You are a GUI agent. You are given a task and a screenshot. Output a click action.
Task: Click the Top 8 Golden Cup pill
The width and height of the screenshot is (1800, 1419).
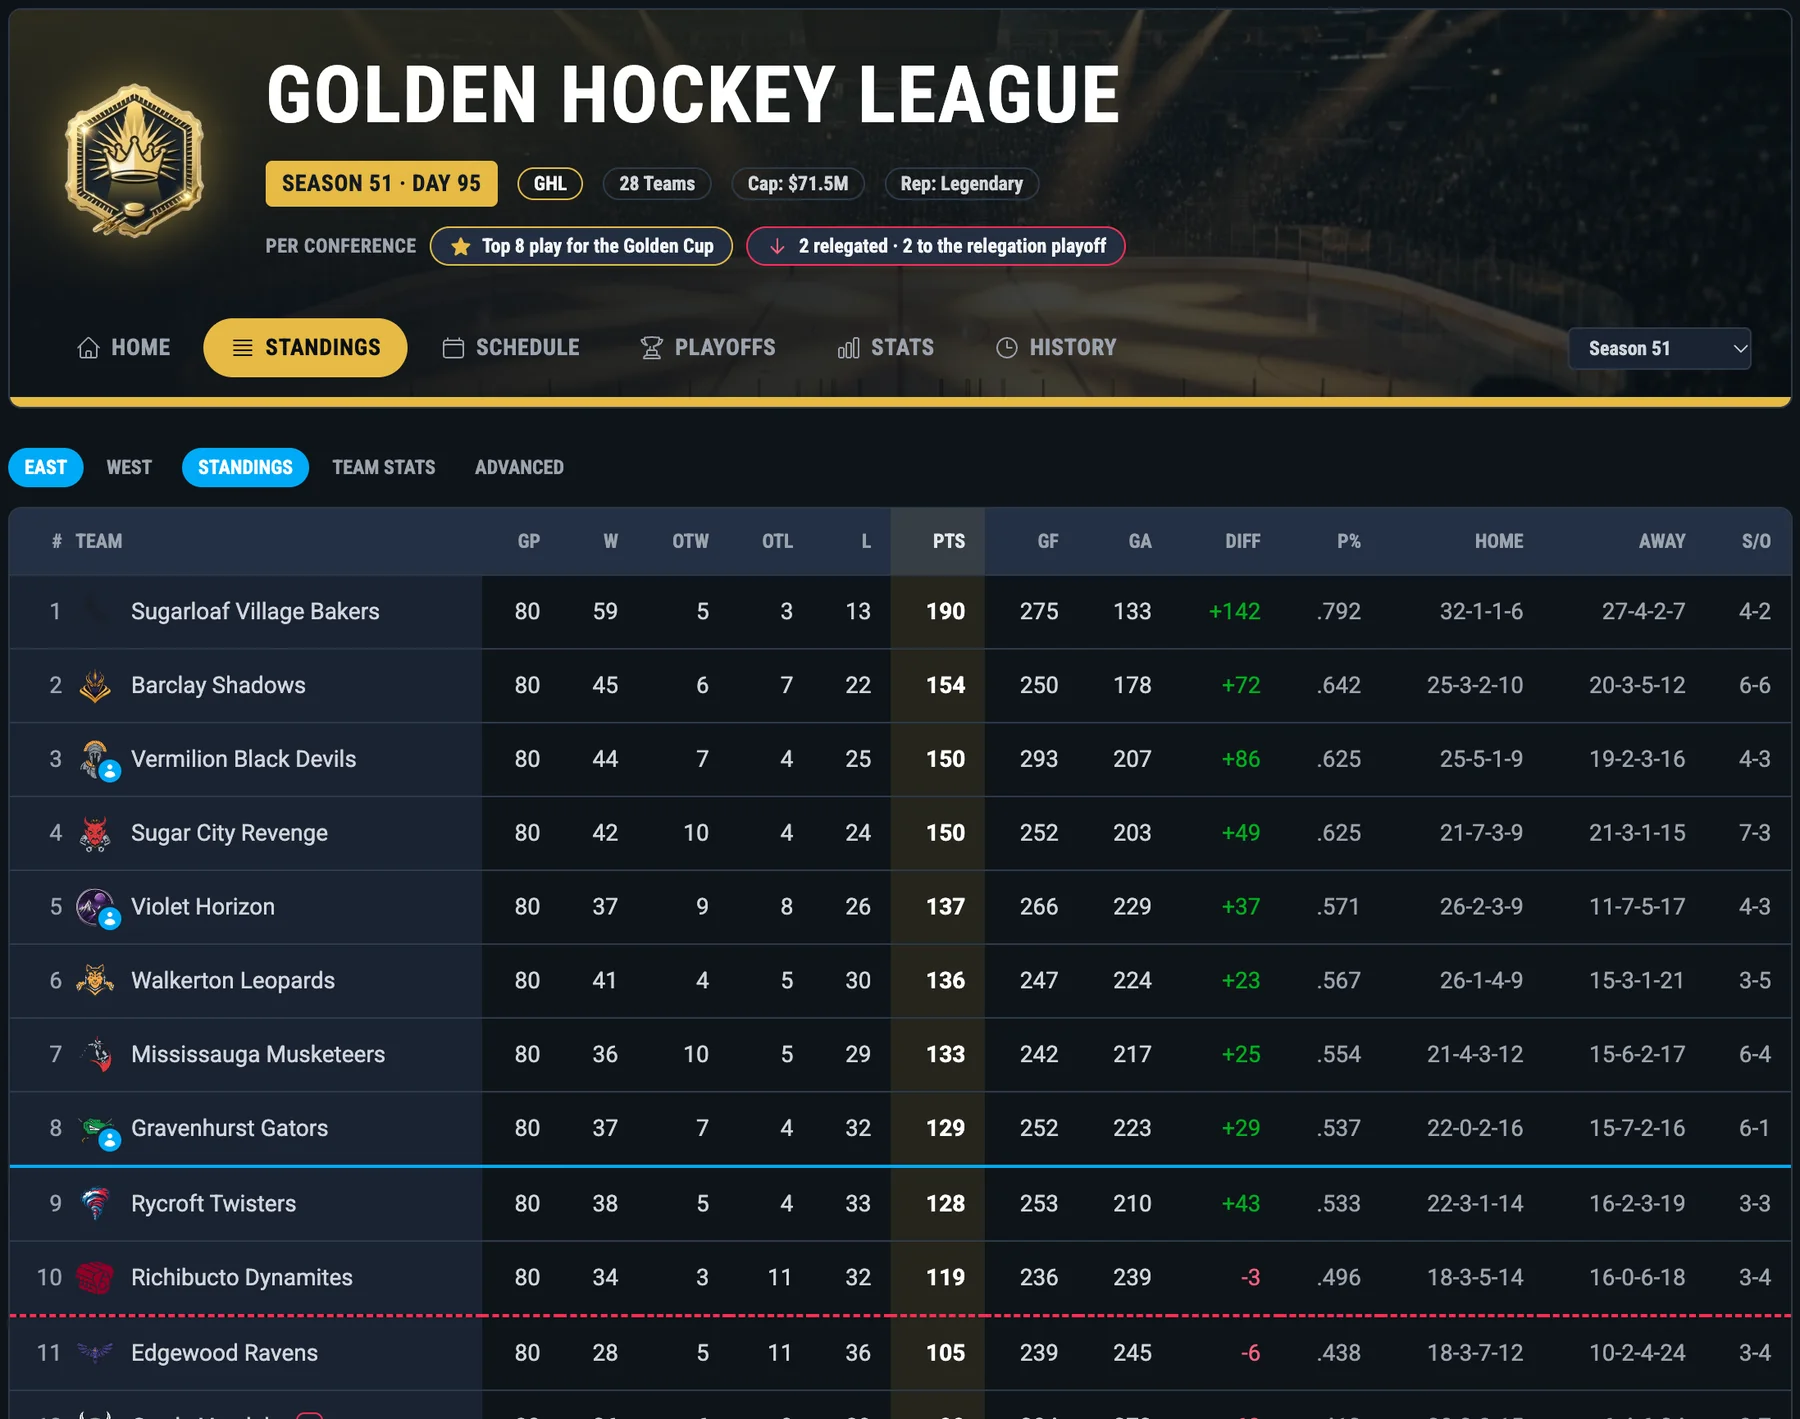pyautogui.click(x=581, y=246)
